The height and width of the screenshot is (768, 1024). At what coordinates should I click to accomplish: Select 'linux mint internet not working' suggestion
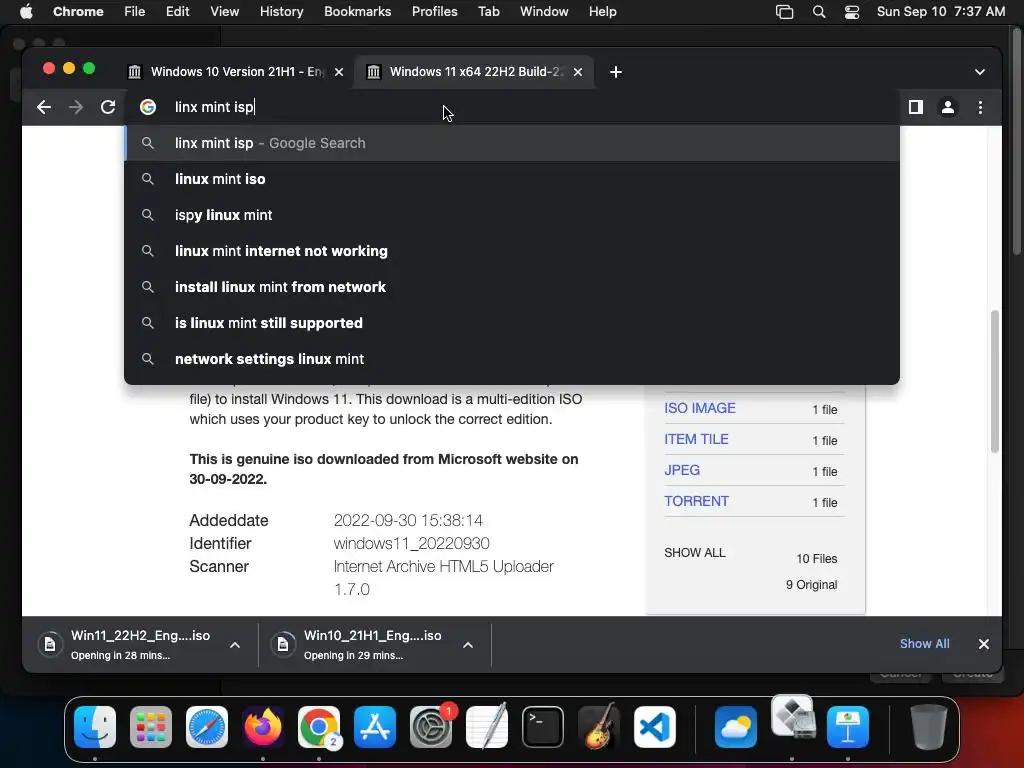point(512,251)
